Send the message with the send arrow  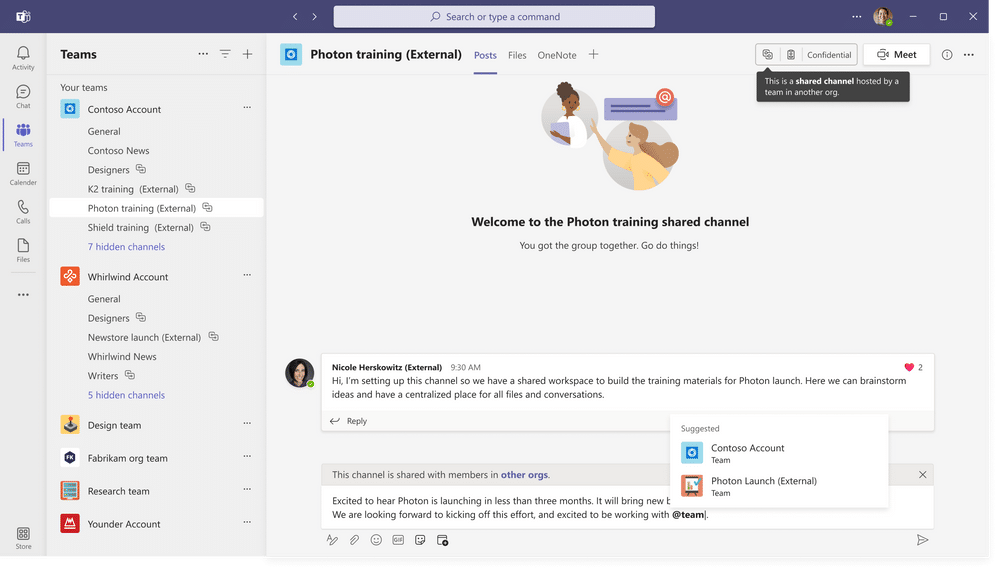coord(922,540)
